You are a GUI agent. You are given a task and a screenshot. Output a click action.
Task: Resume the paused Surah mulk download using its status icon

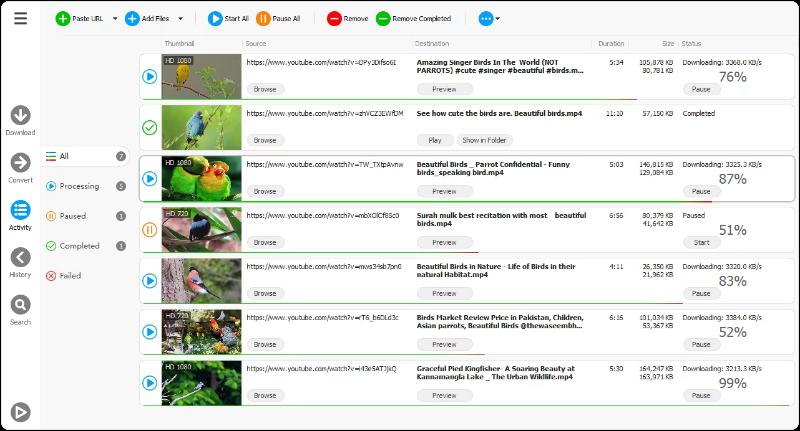pos(150,230)
